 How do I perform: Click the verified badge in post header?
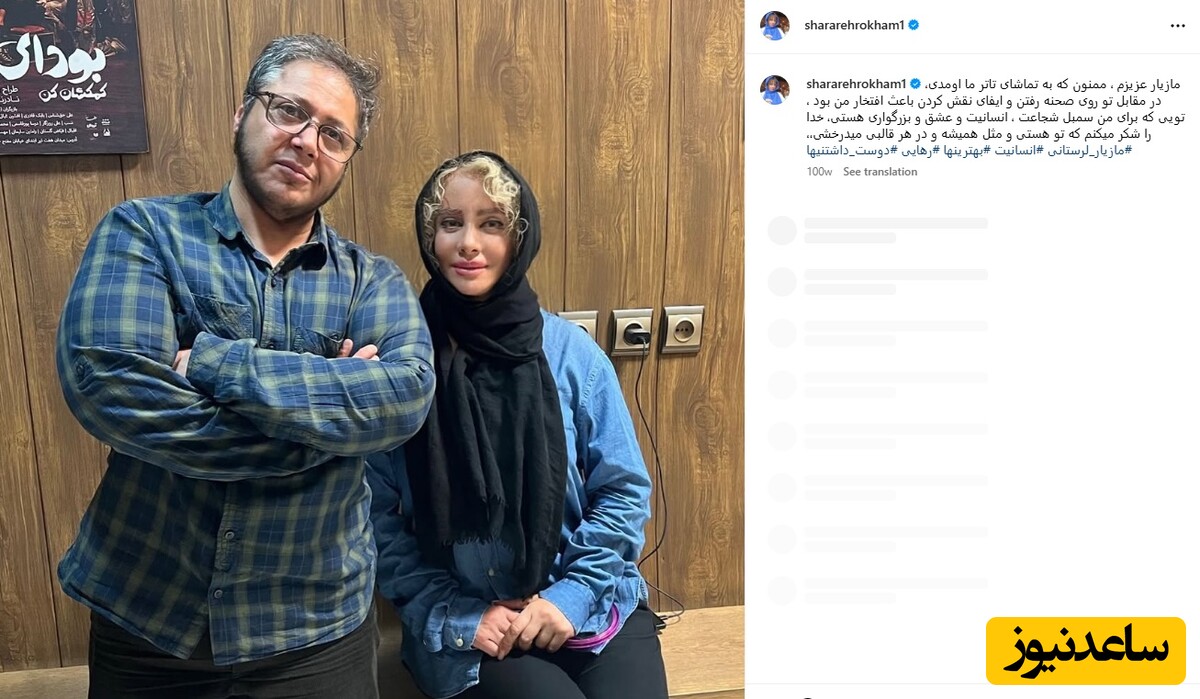[913, 26]
